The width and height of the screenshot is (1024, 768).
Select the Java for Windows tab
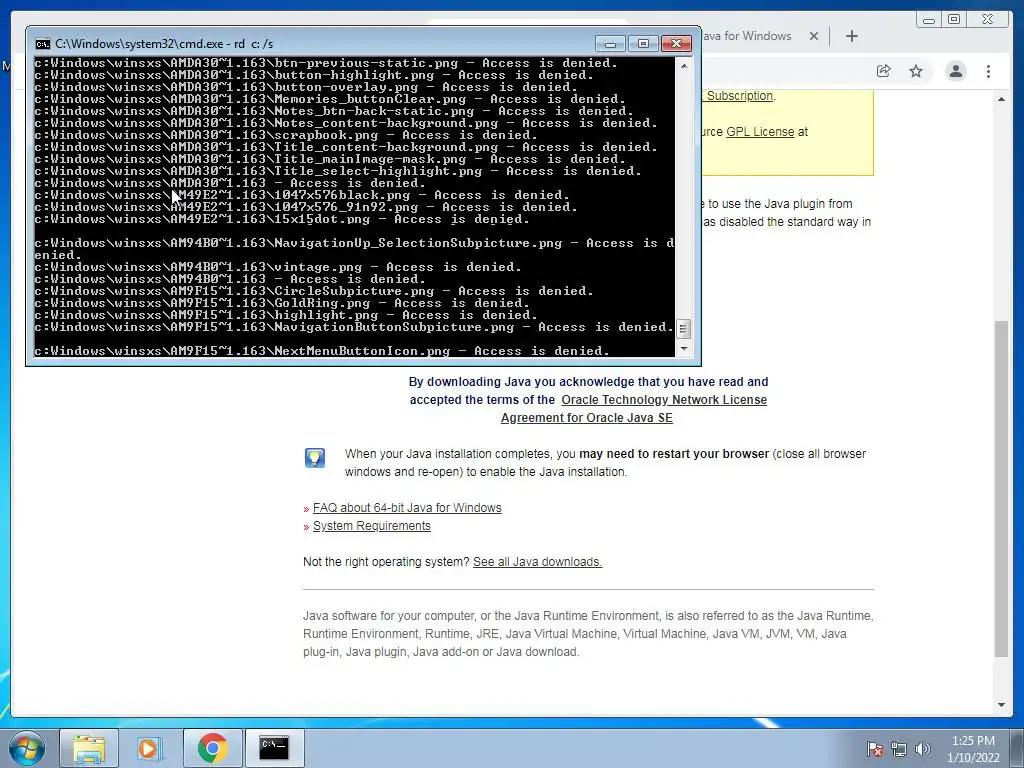pyautogui.click(x=748, y=36)
